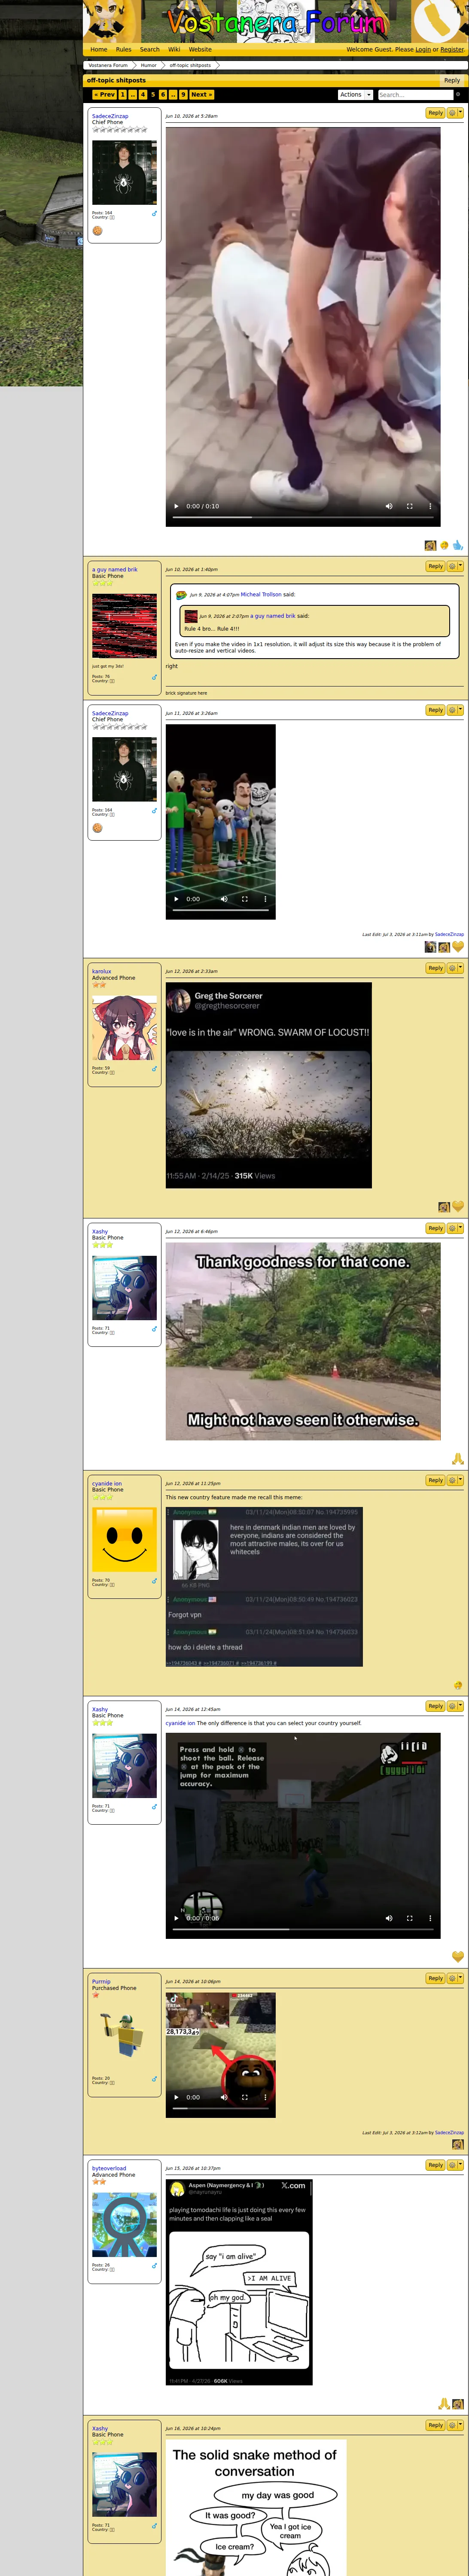Mute the Baldi and Freddy characters video
This screenshot has height=2576, width=469.
(224, 899)
